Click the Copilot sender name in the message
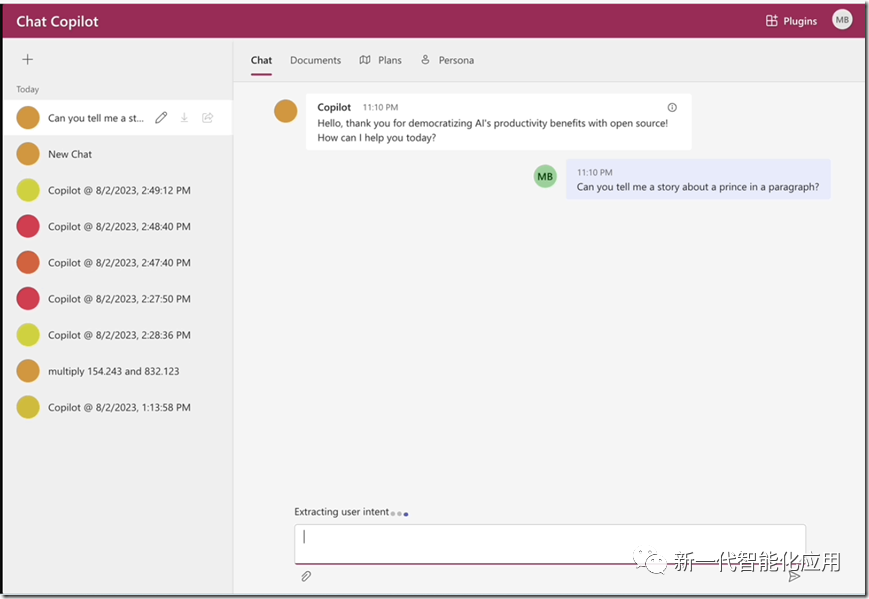The image size is (869, 599). click(334, 107)
